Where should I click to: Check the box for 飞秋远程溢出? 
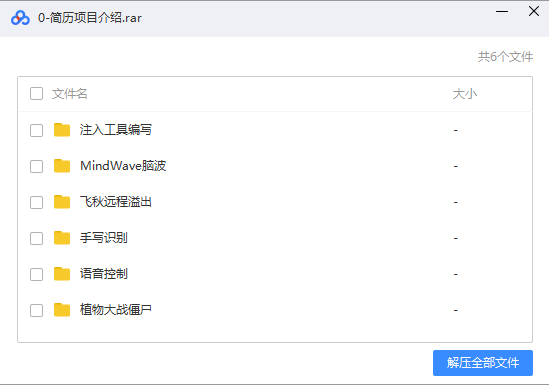pos(36,203)
